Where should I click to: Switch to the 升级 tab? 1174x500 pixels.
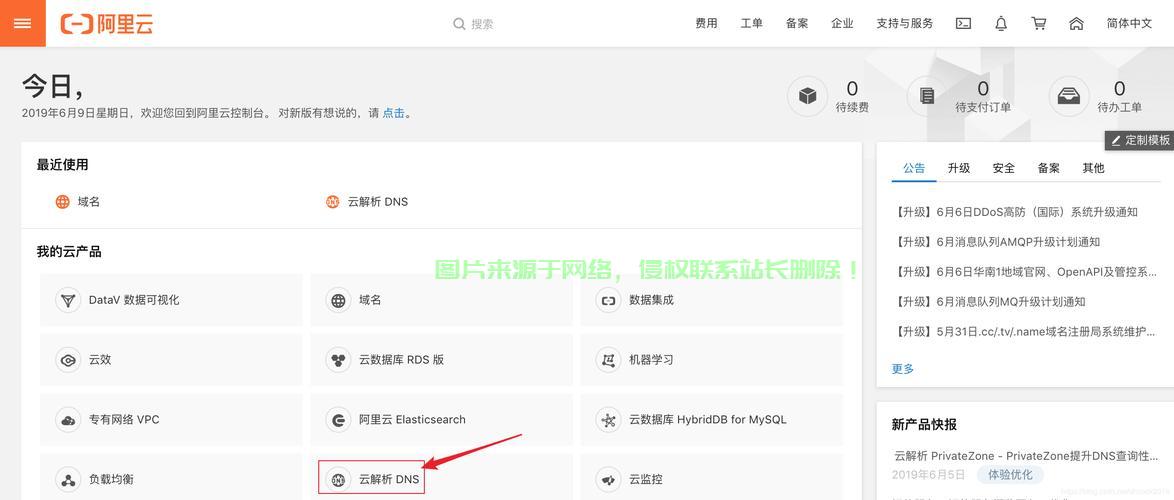[x=959, y=168]
